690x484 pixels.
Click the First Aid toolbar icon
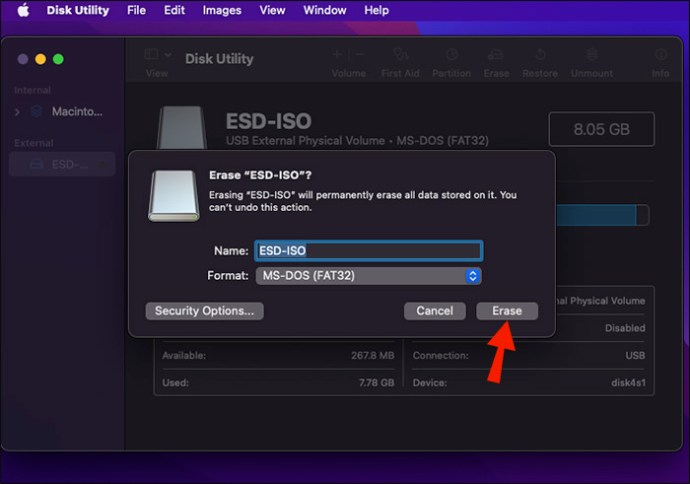400,55
